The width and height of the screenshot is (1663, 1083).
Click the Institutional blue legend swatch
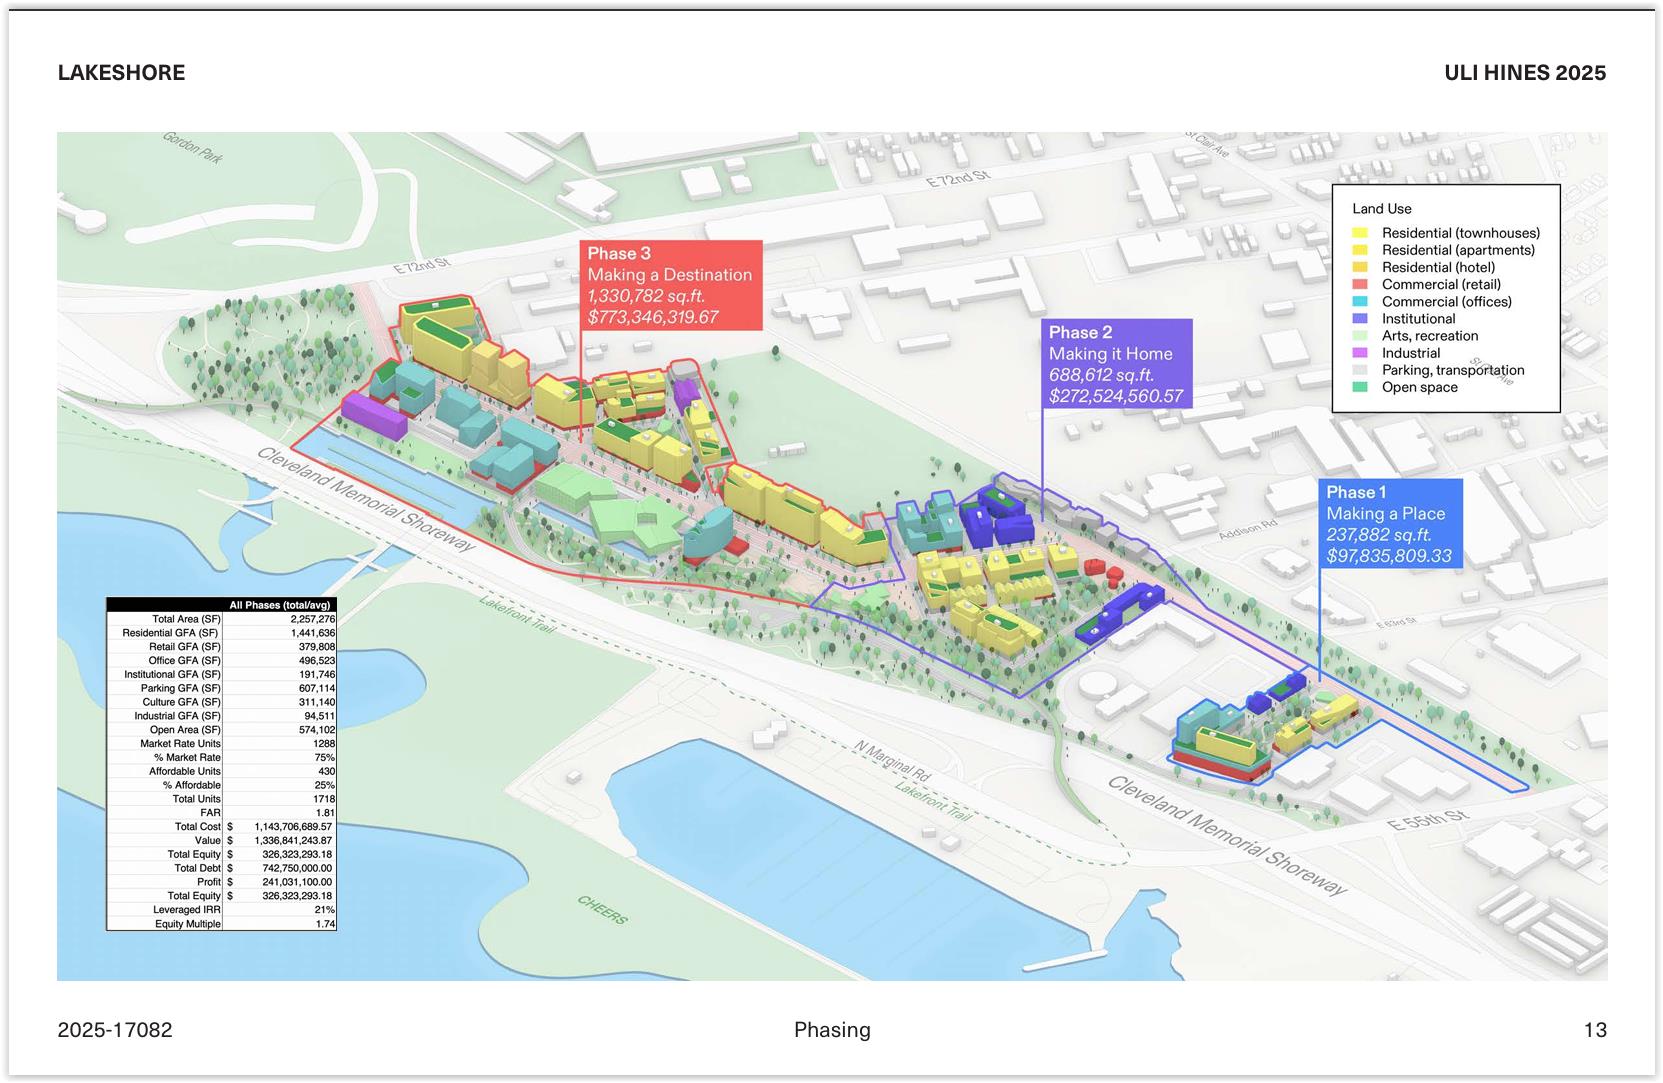(1359, 318)
